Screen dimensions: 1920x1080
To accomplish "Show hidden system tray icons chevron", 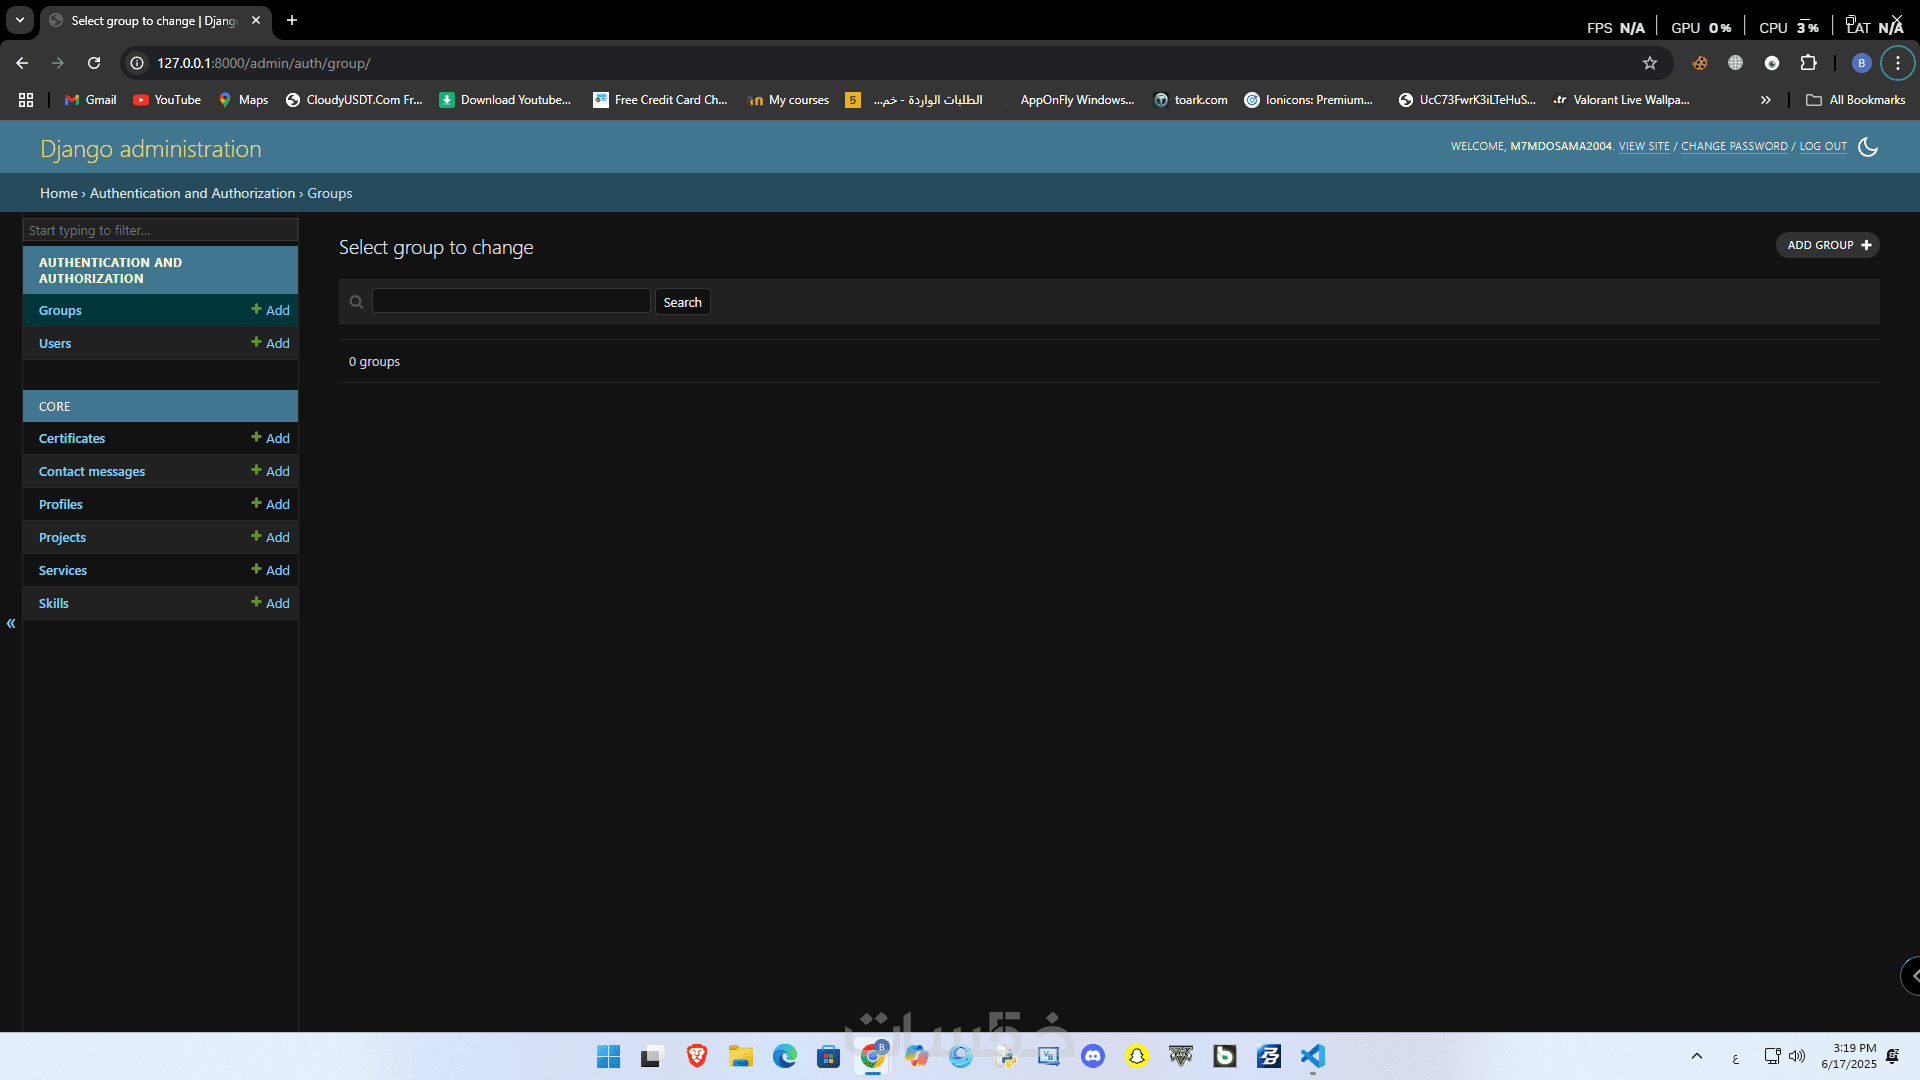I will [x=1697, y=1056].
